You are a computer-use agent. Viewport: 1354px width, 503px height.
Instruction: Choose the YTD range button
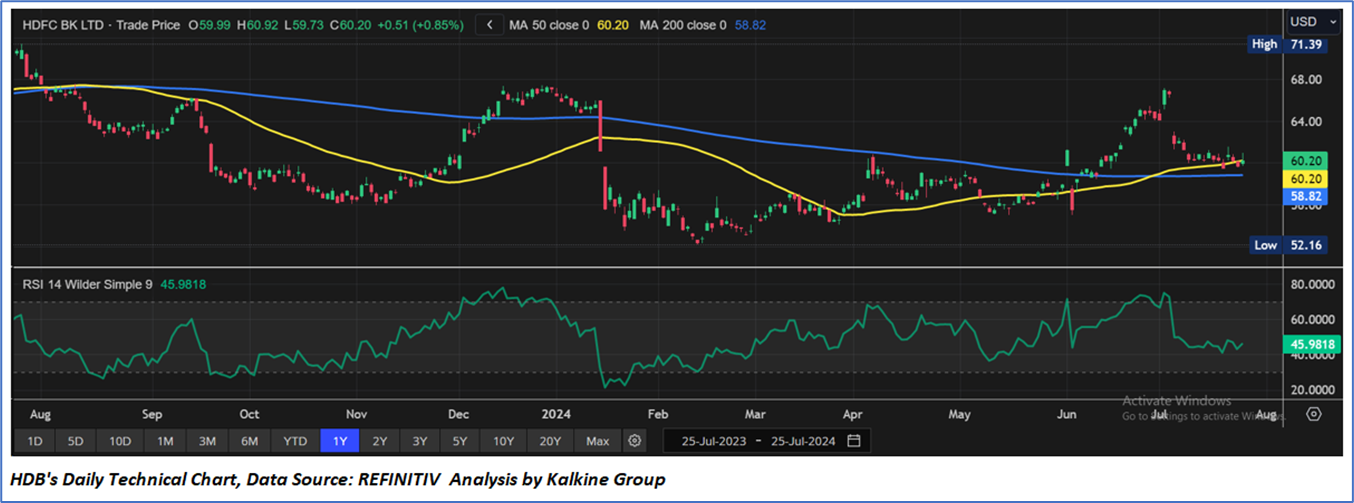click(x=295, y=441)
